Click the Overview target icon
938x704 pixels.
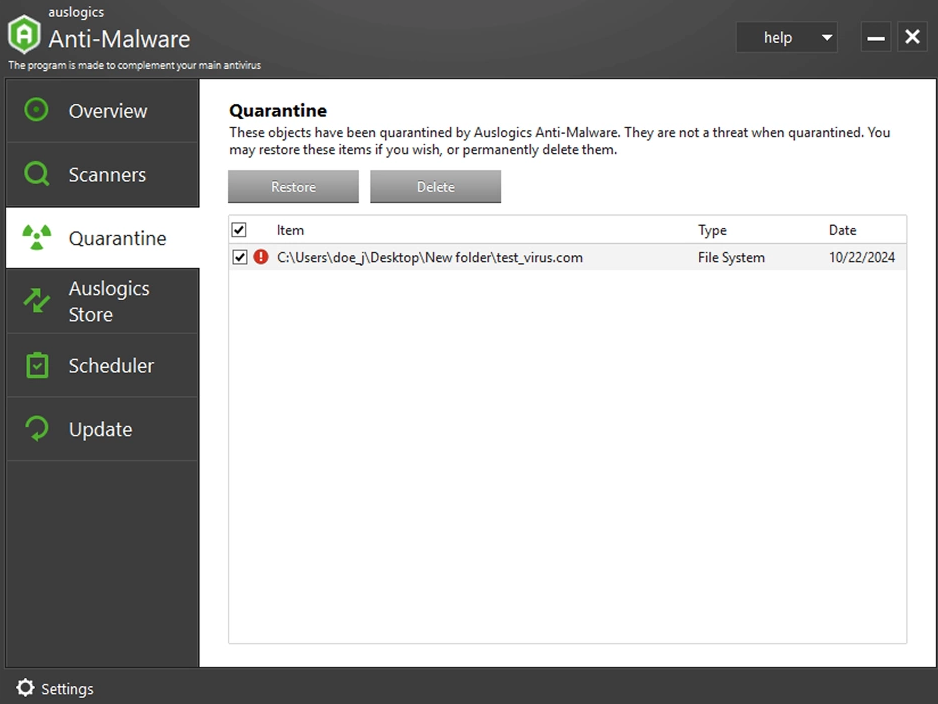pos(37,110)
